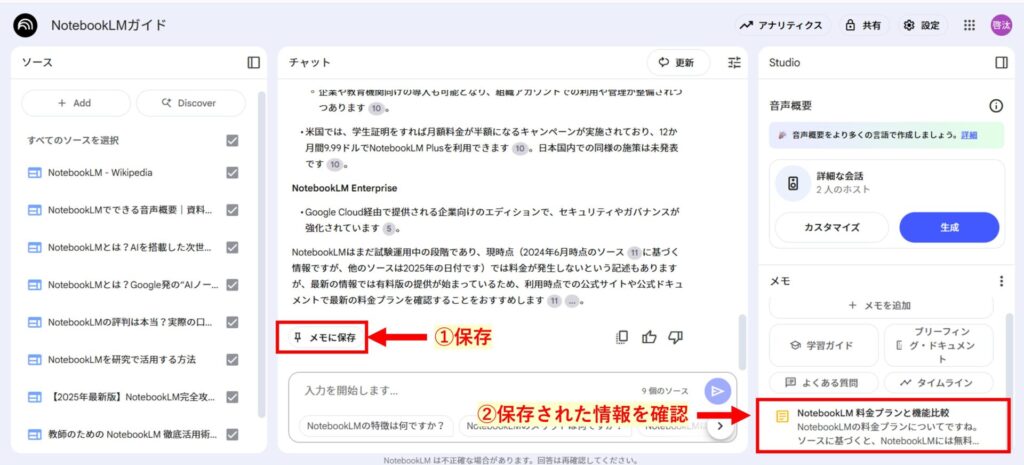Toggle checkbox for 【2025年最新版】 source

(x=232, y=397)
